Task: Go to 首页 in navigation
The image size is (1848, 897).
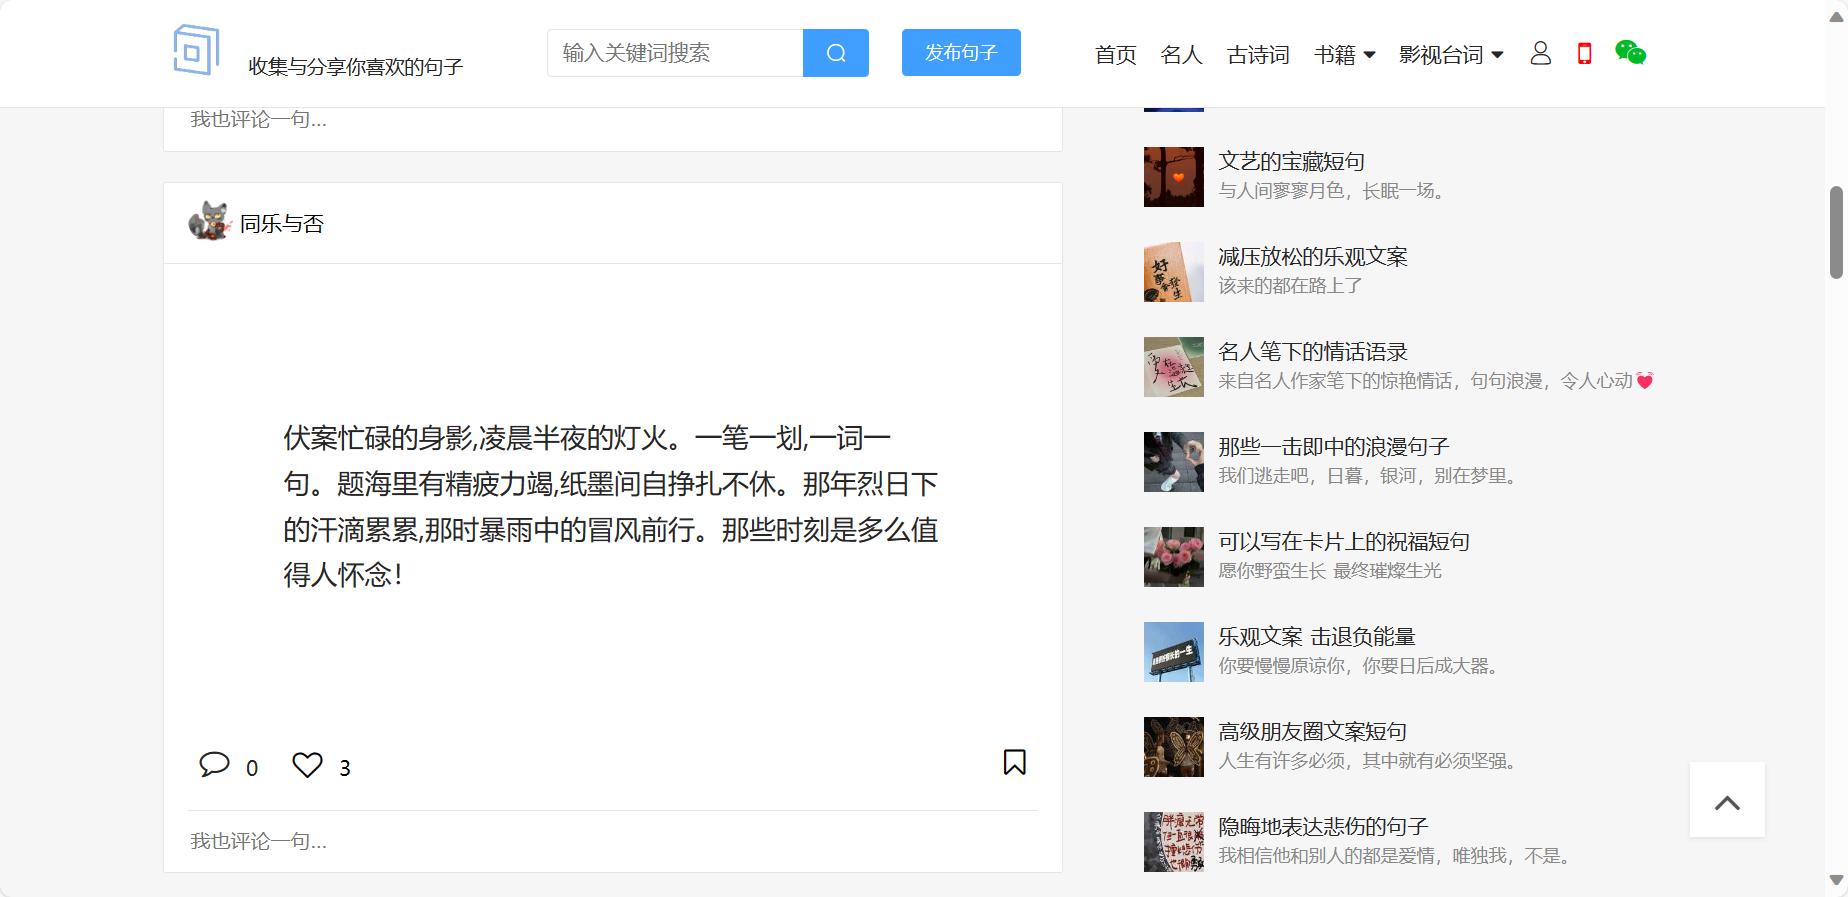Action: (1116, 54)
